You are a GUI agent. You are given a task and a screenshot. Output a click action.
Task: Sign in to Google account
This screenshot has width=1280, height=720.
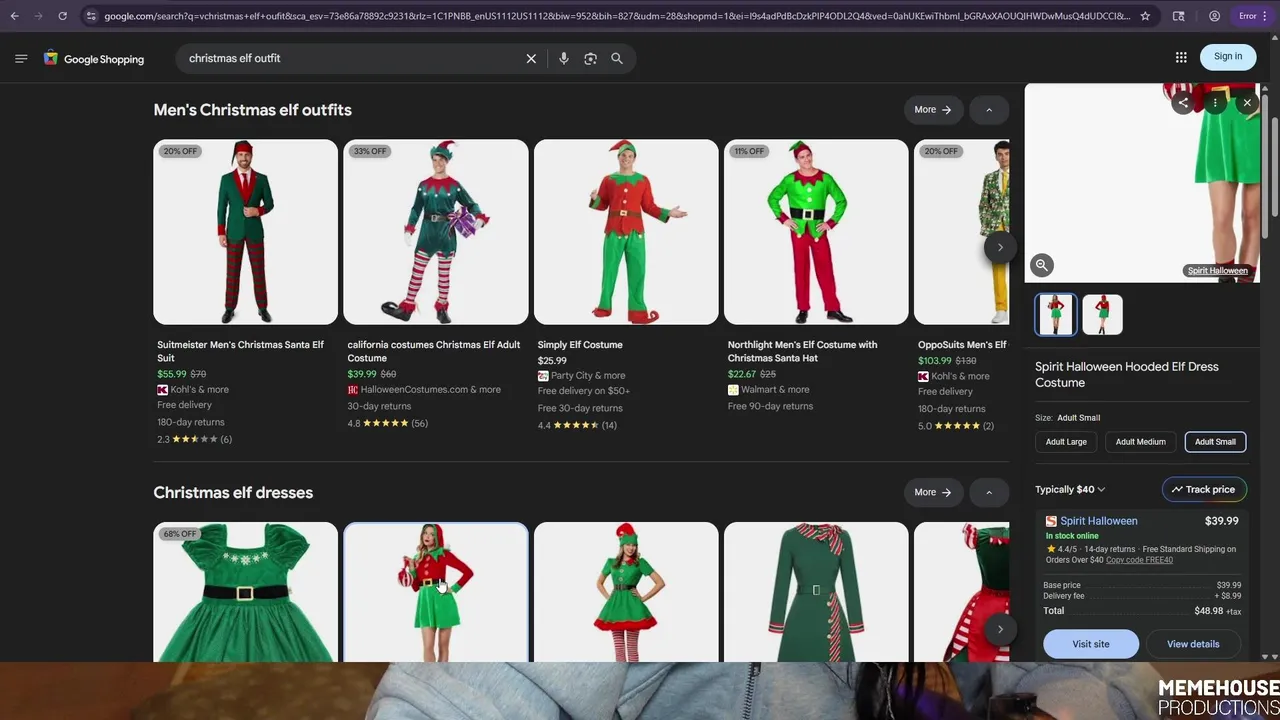[x=1228, y=57]
